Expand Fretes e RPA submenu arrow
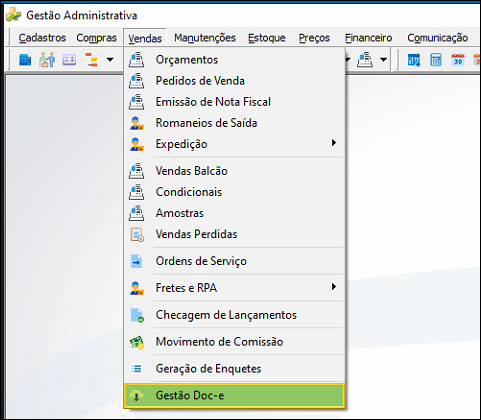Image resolution: width=481 pixels, height=420 pixels. coord(333,287)
